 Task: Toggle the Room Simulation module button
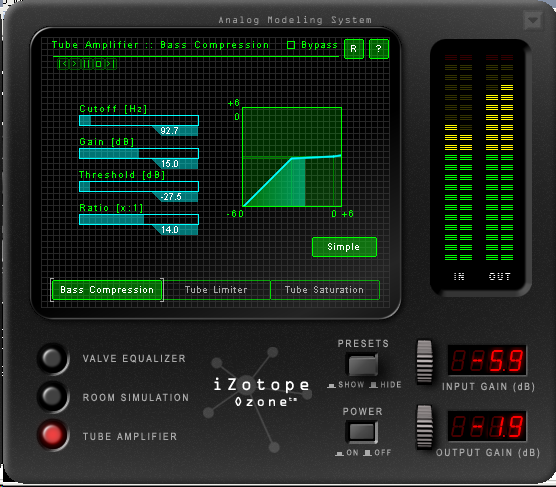click(53, 397)
